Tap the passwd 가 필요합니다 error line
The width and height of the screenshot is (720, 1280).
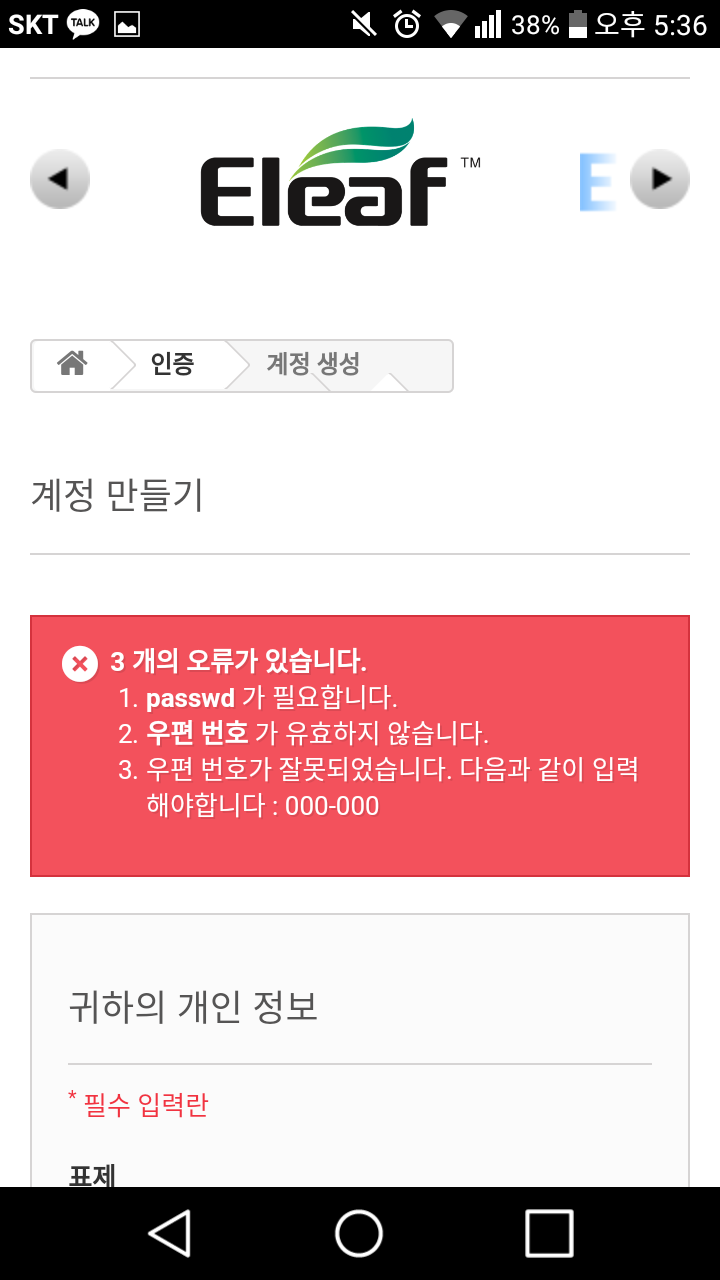[x=272, y=697]
